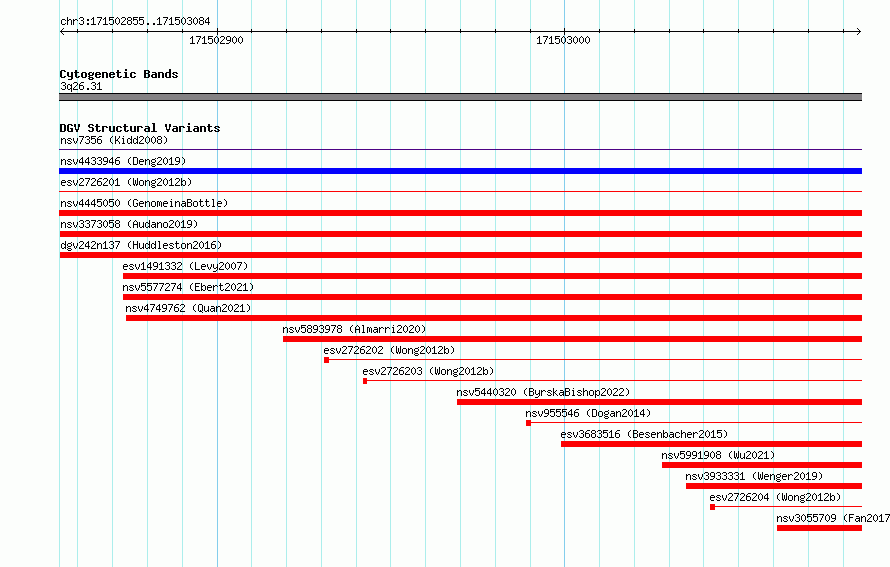Select the blue nsv4433946 (Deng2019) variant bar
Viewport: 890px width, 567px height.
(460, 171)
